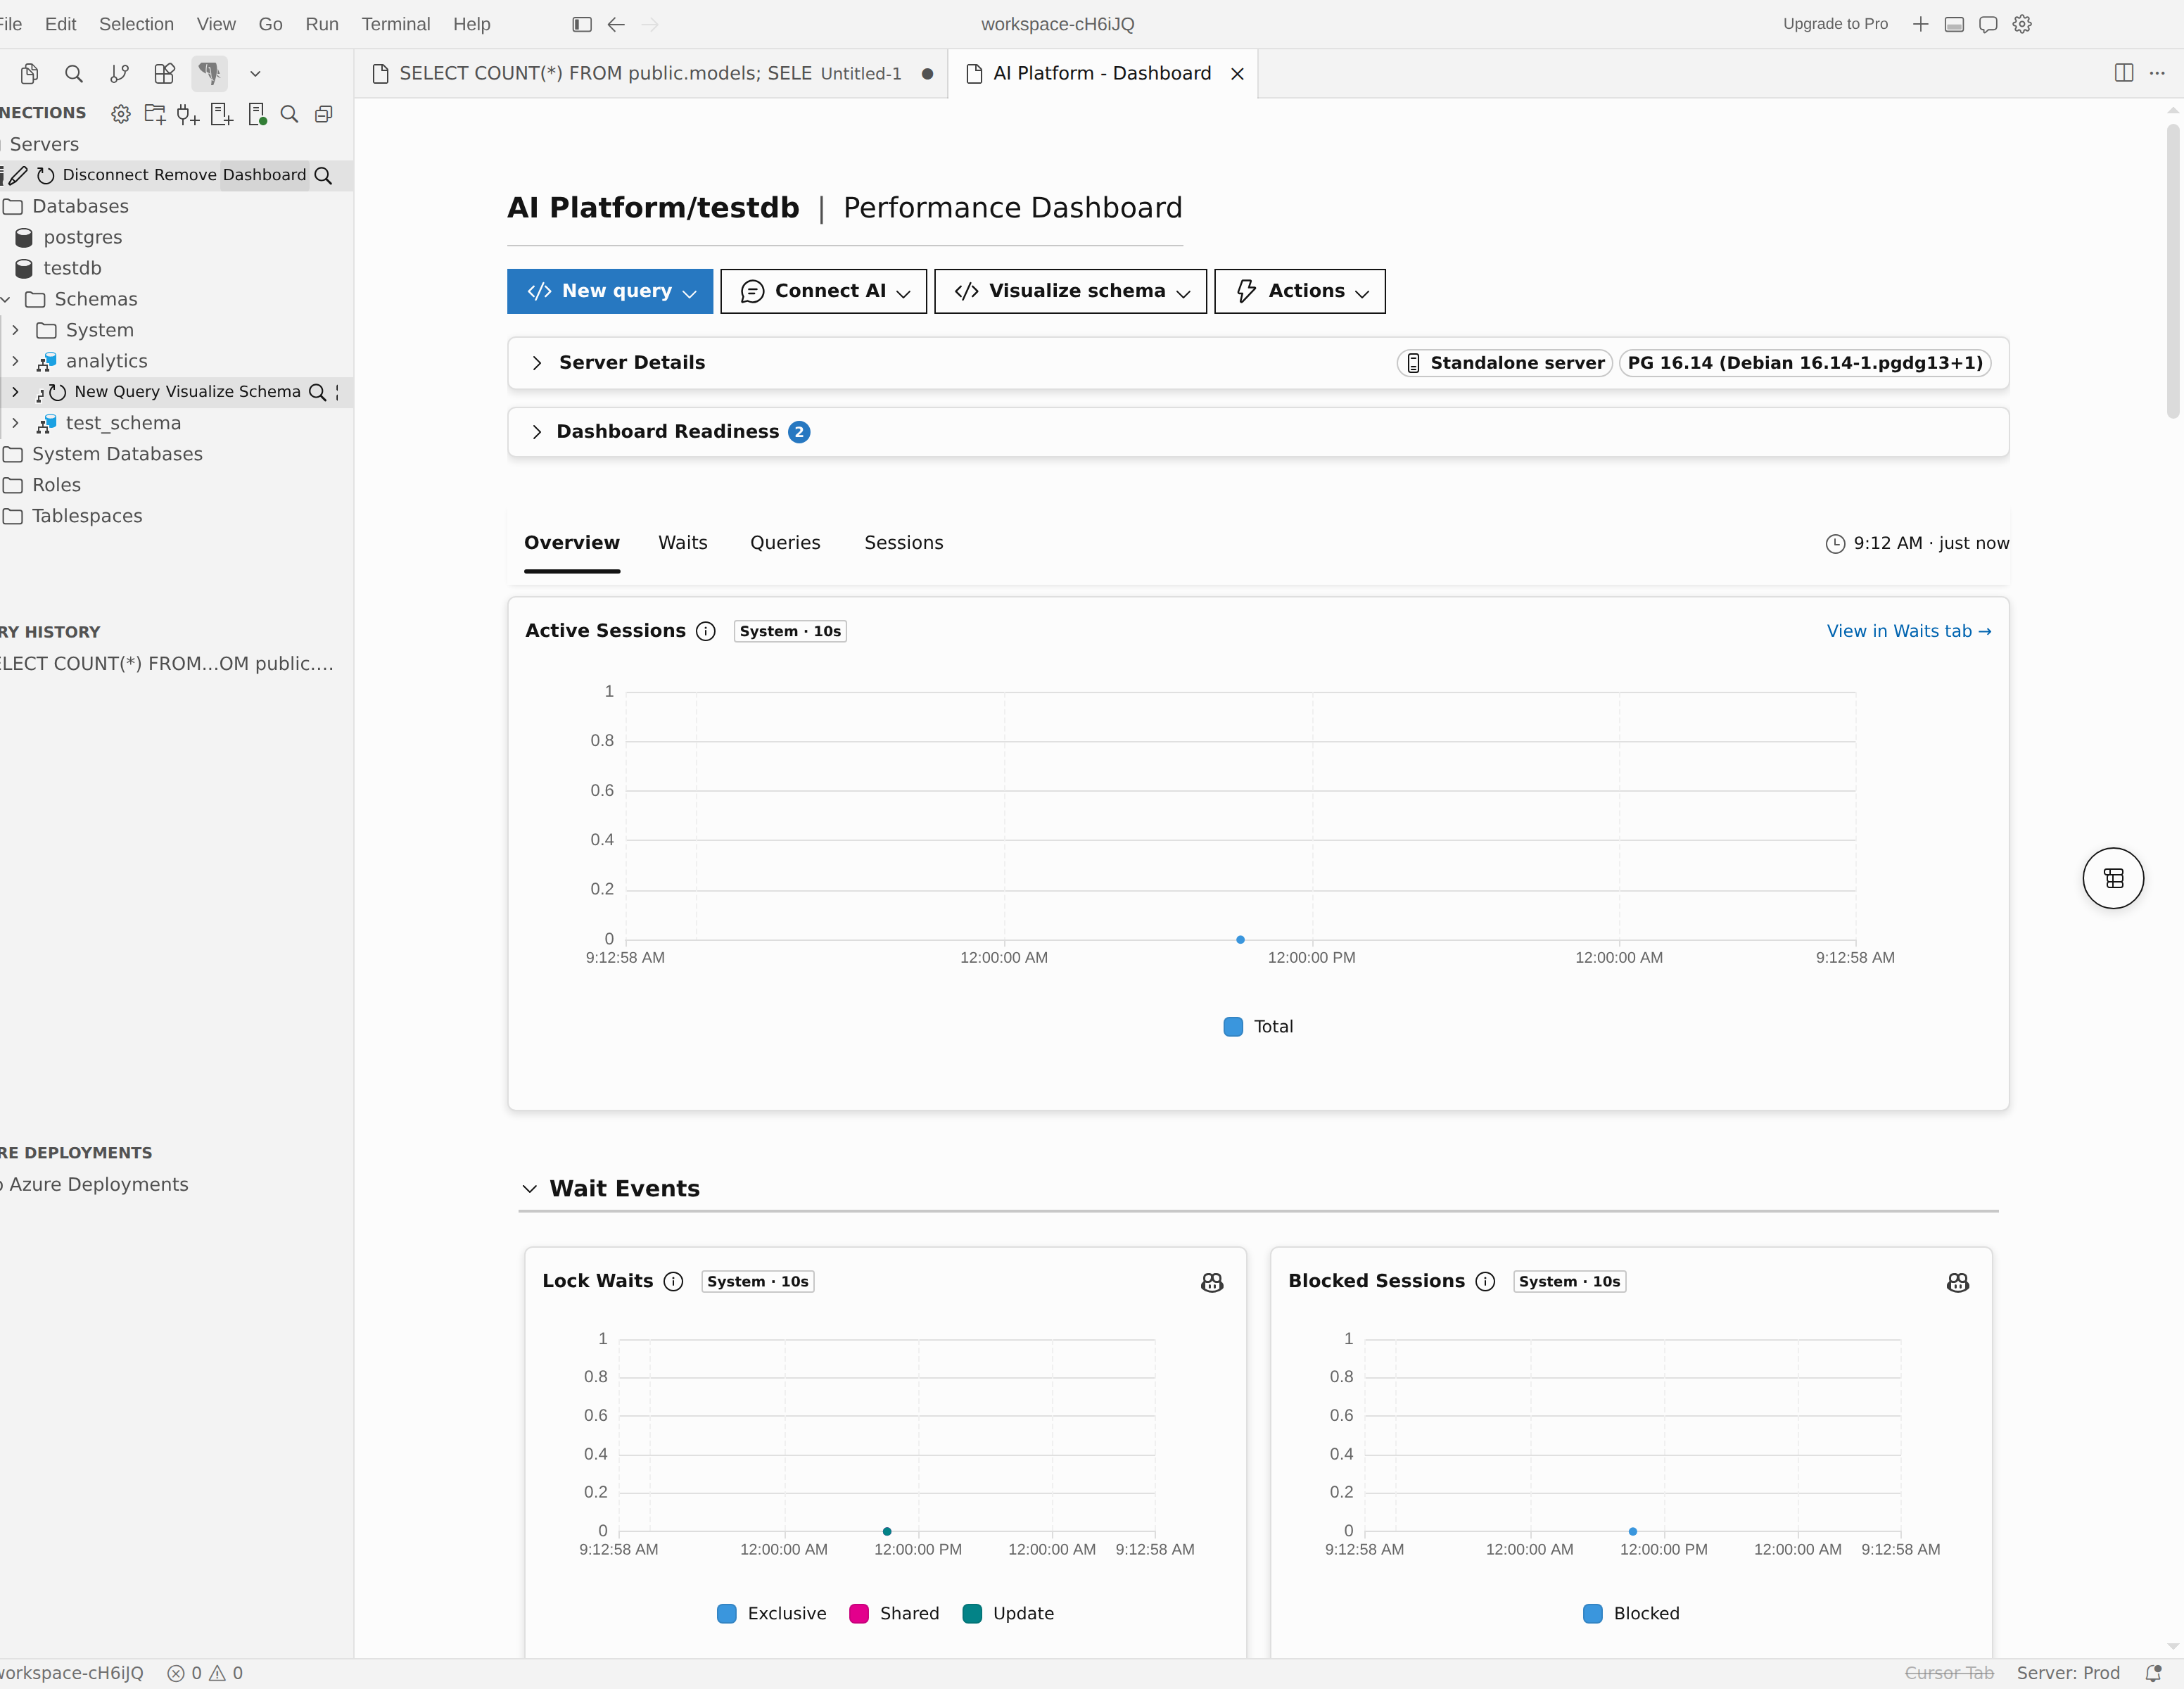Select the PostgreSQL elephant icon

(x=209, y=73)
